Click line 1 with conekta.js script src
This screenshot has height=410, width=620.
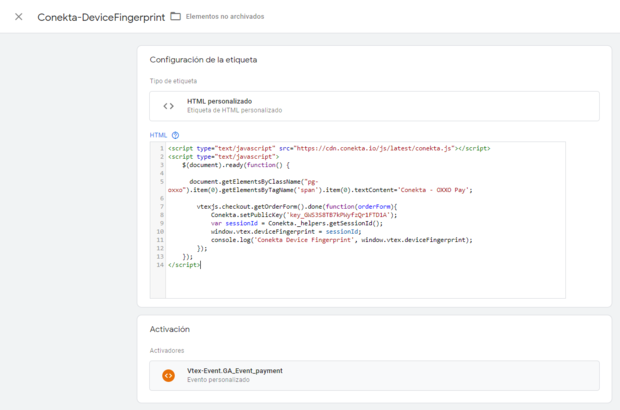click(x=329, y=148)
